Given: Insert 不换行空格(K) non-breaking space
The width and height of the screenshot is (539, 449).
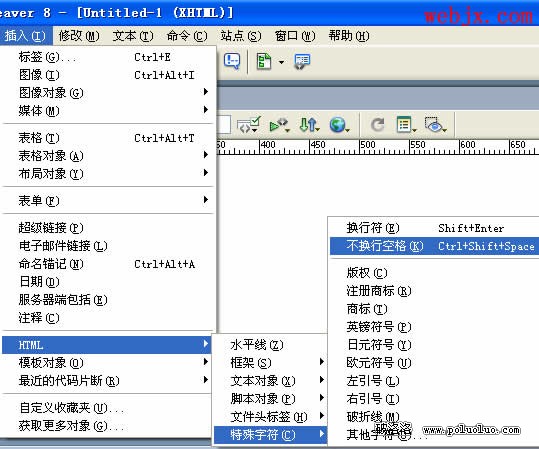Looking at the screenshot, I should point(434,246).
